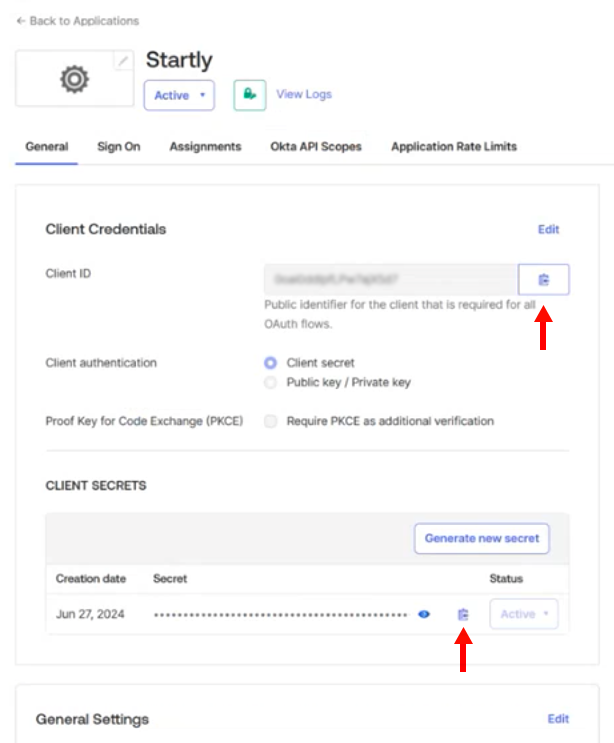Open Application Rate Limits tab
This screenshot has width=614, height=743.
click(x=454, y=147)
